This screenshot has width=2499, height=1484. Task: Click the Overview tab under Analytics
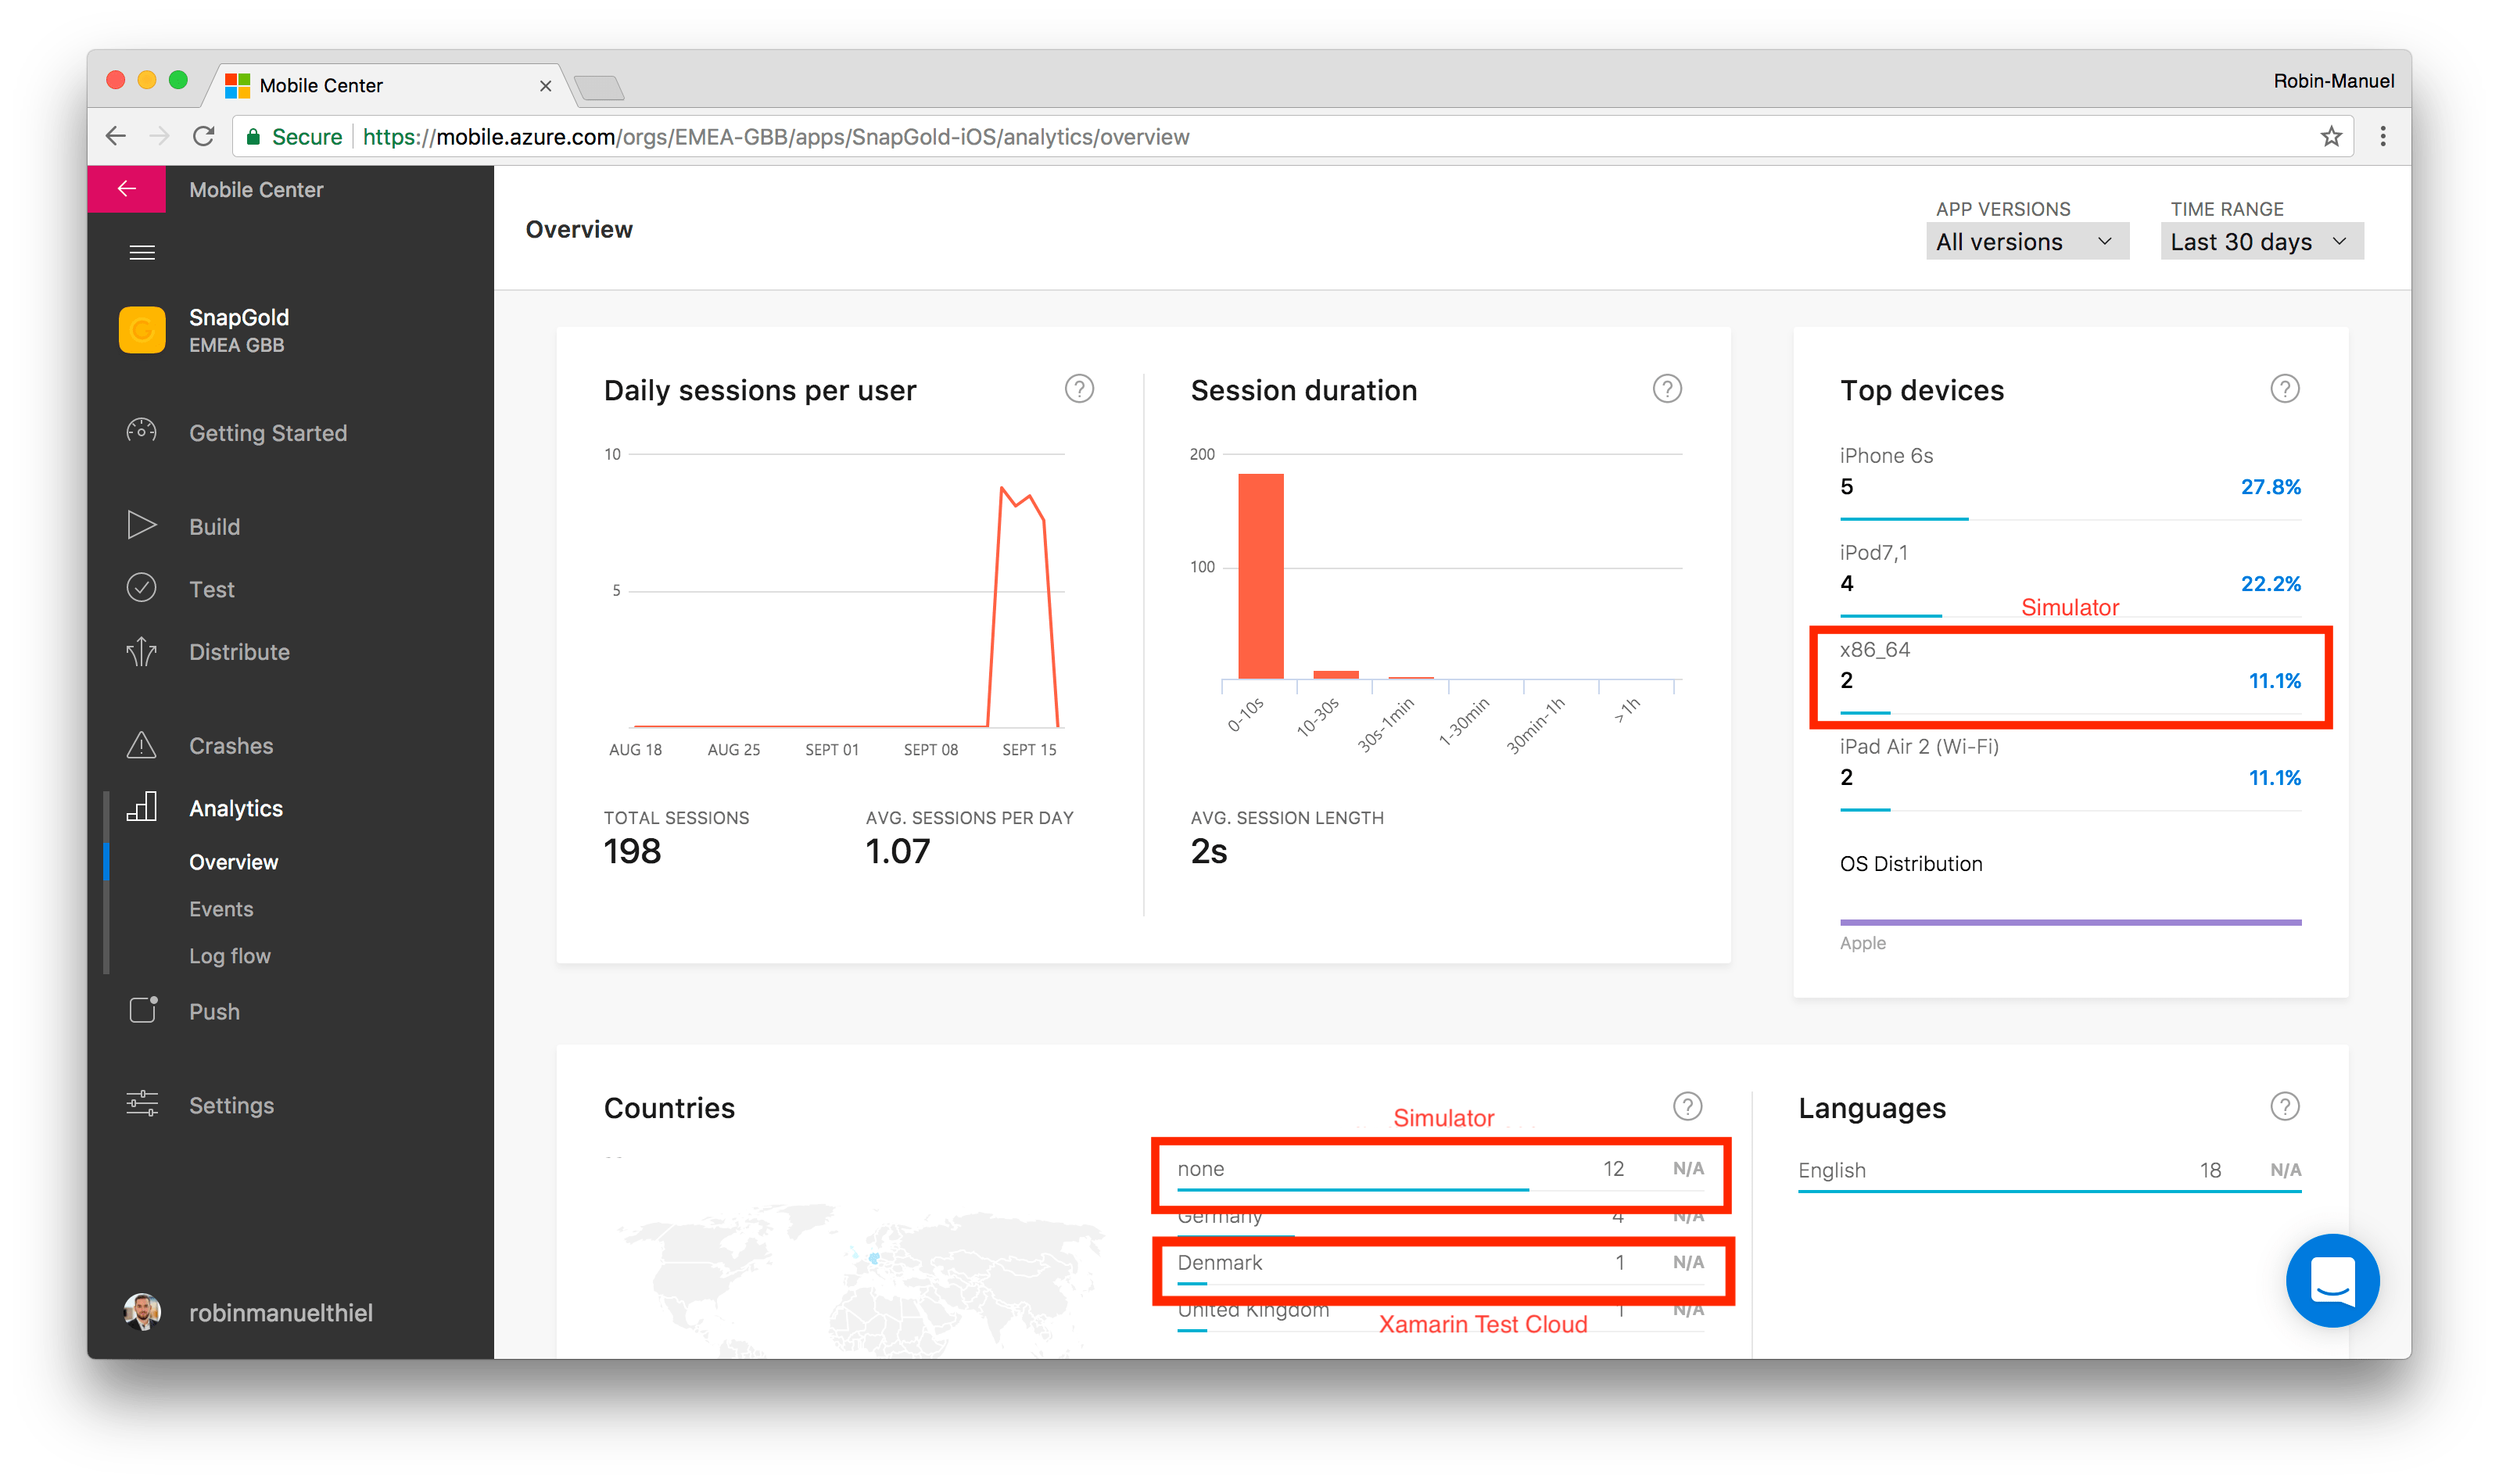coord(233,862)
